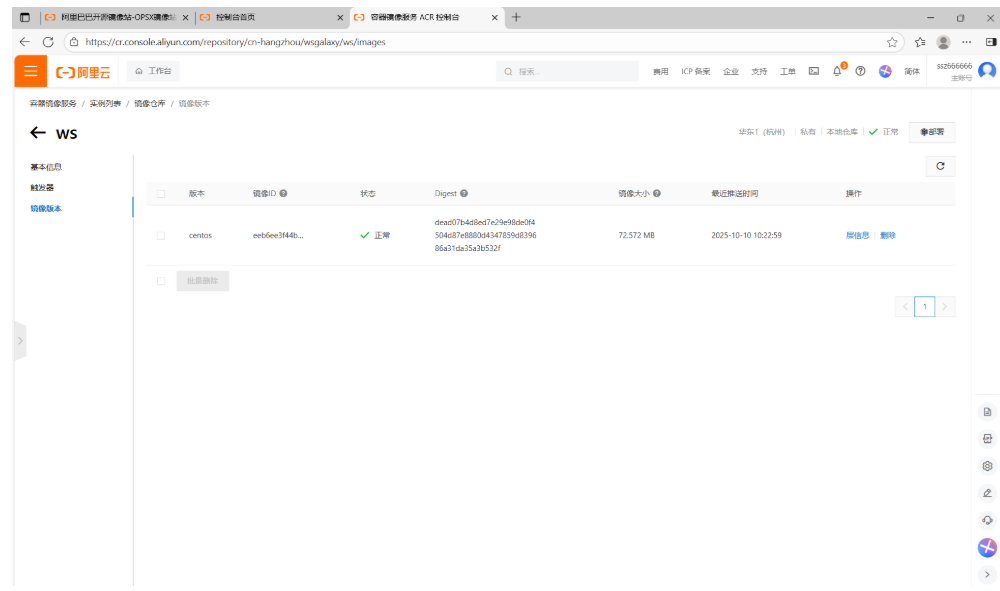Launch the Cloud Shell terminal icon
1000x591 pixels.
click(x=814, y=71)
